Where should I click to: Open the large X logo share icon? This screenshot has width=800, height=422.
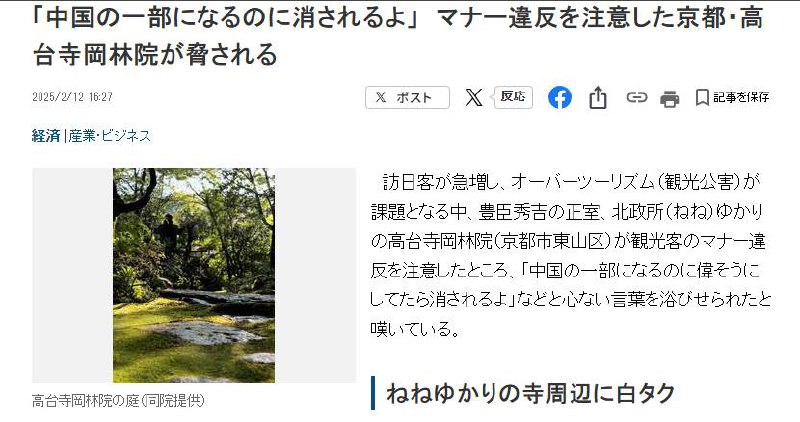473,97
